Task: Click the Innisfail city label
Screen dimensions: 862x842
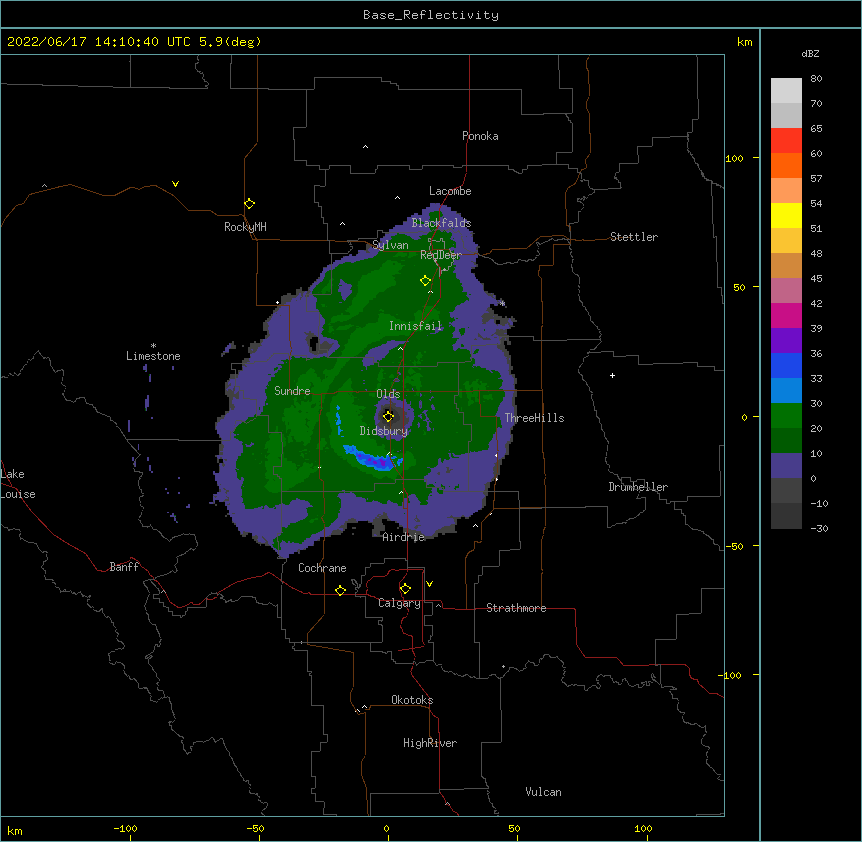Action: (x=415, y=326)
